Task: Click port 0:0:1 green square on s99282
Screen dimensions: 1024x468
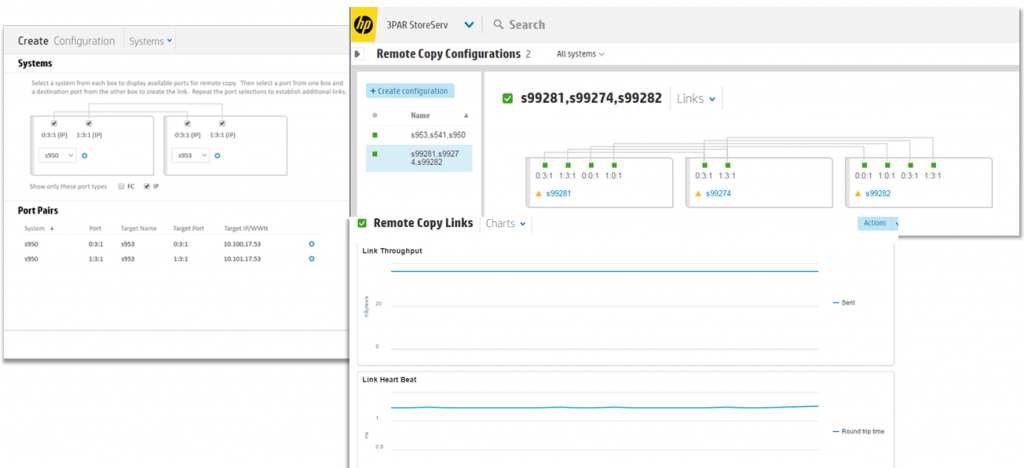Action: click(x=864, y=165)
